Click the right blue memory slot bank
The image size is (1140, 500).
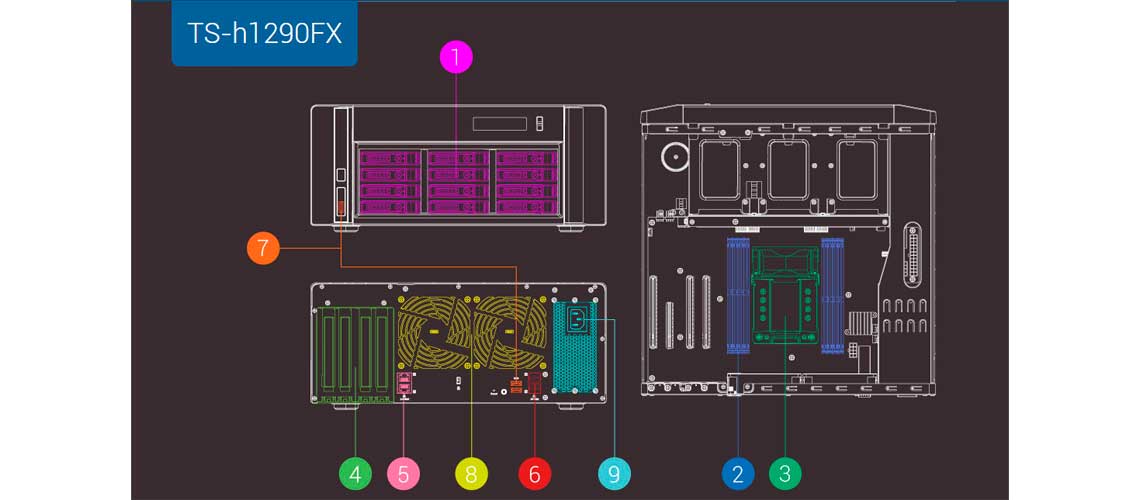click(x=832, y=297)
